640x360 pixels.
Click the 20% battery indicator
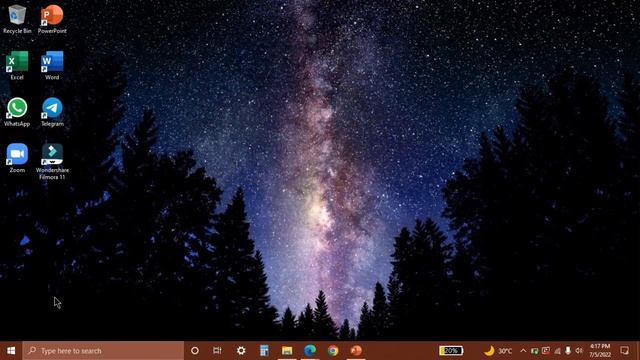[451, 351]
